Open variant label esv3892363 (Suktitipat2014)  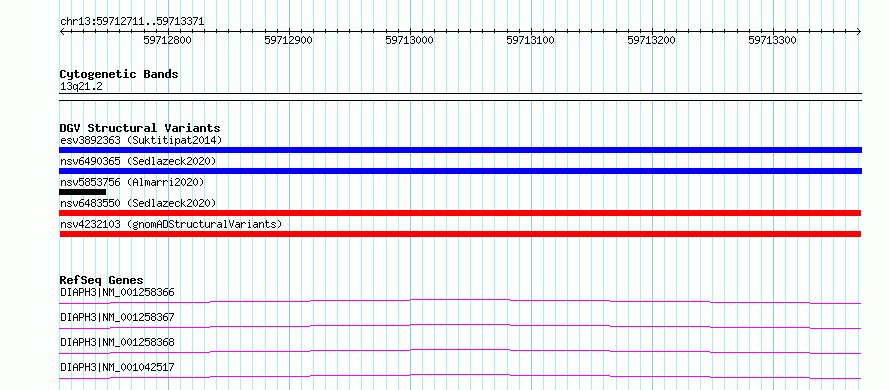pyautogui.click(x=141, y=140)
